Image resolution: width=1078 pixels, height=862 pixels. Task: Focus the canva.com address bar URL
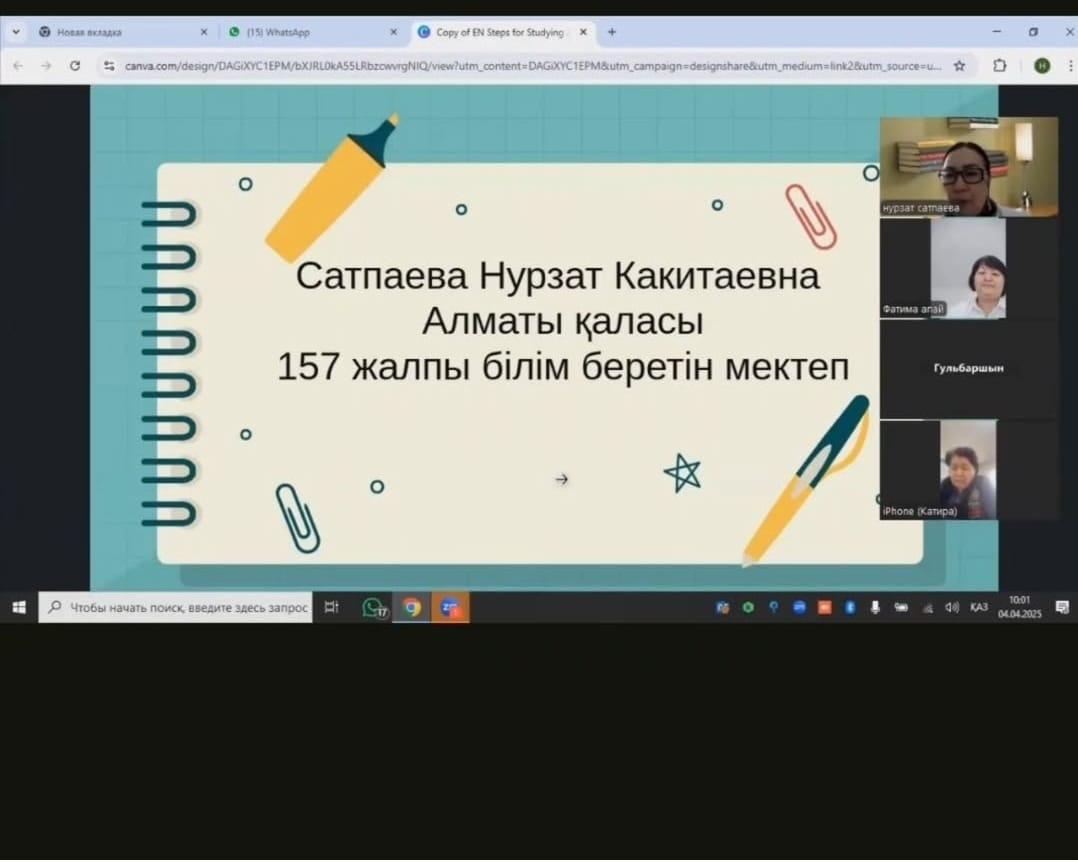[533, 66]
